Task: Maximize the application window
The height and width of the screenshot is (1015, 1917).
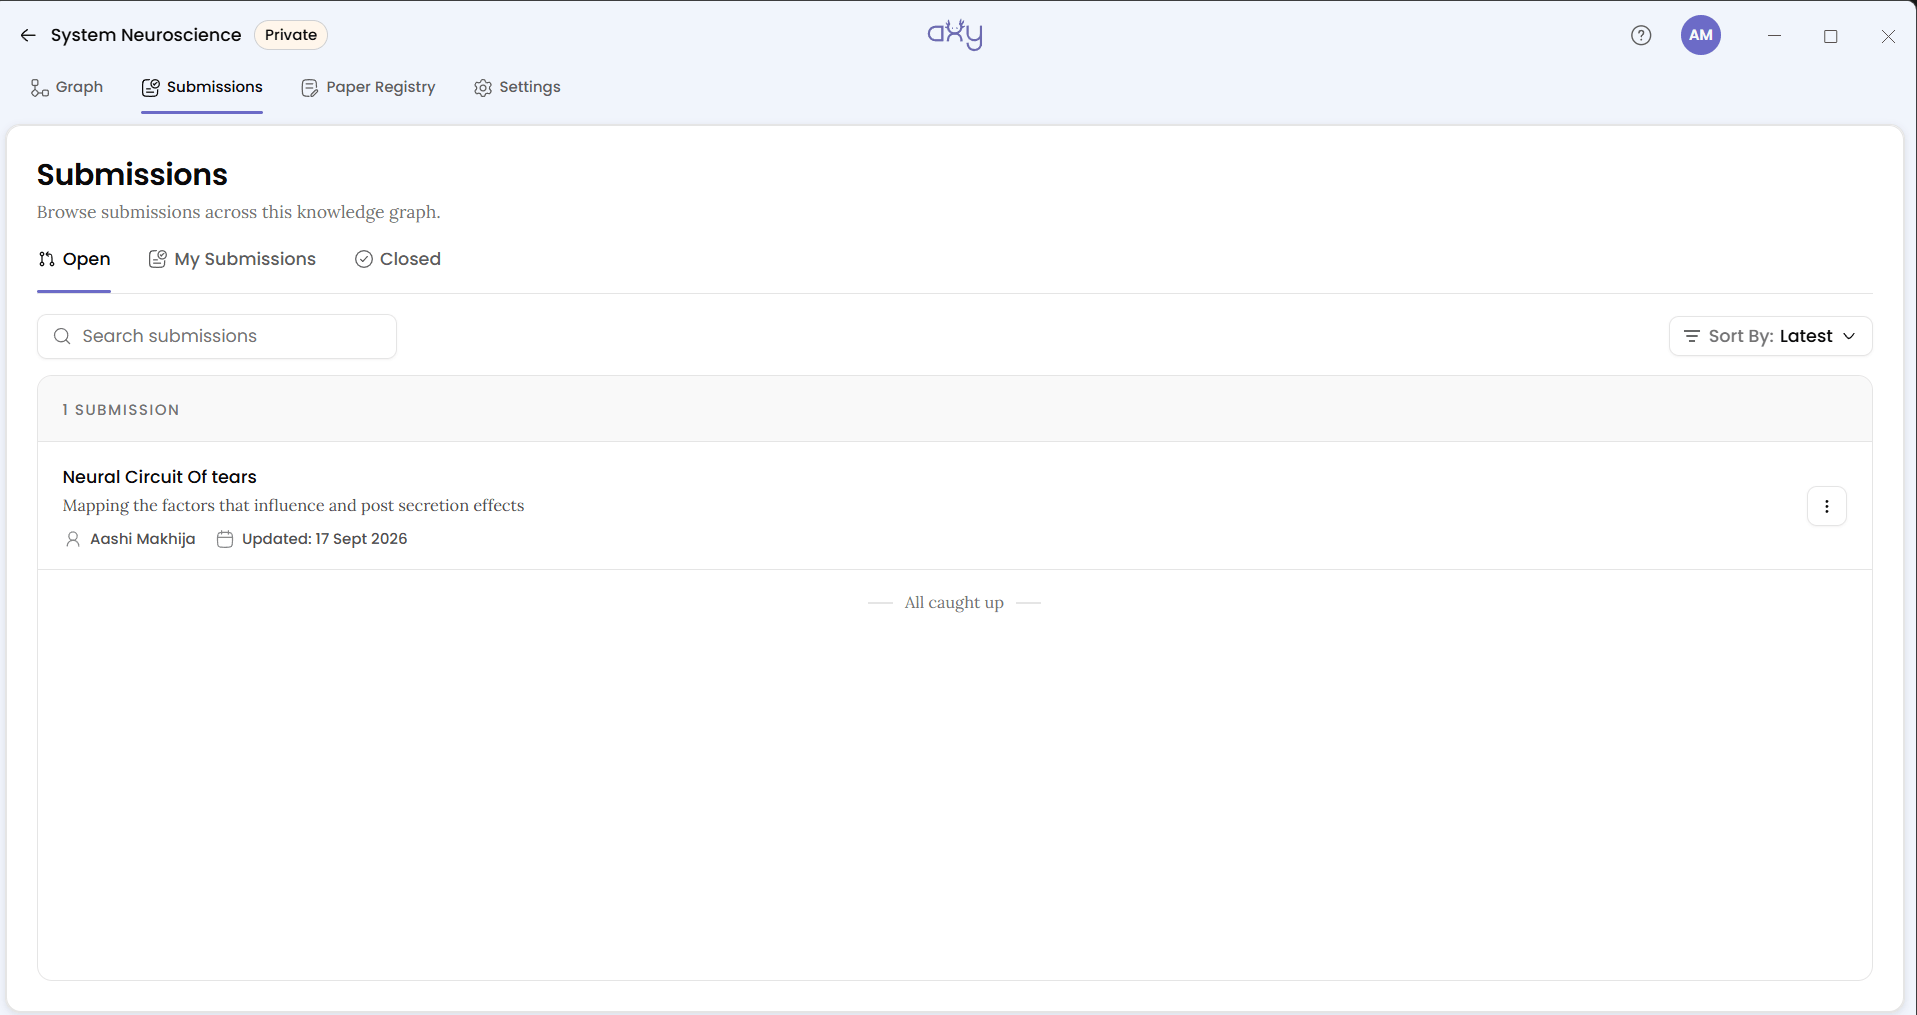Action: (1831, 36)
